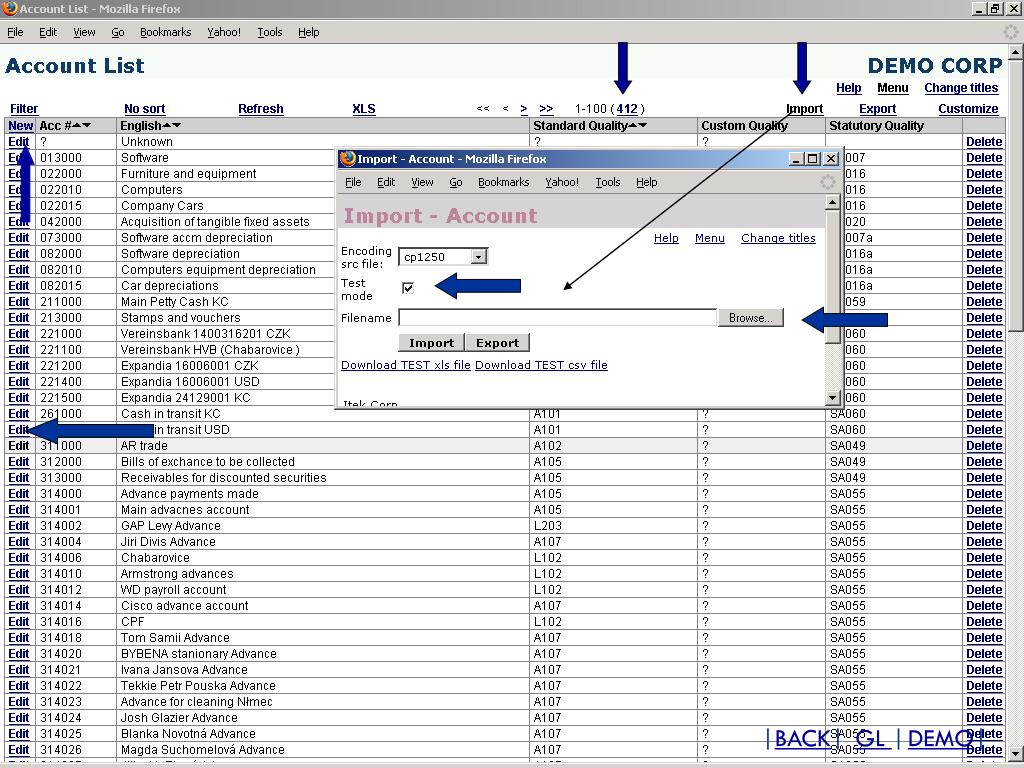
Task: Click the Browse... button
Action: click(x=750, y=318)
